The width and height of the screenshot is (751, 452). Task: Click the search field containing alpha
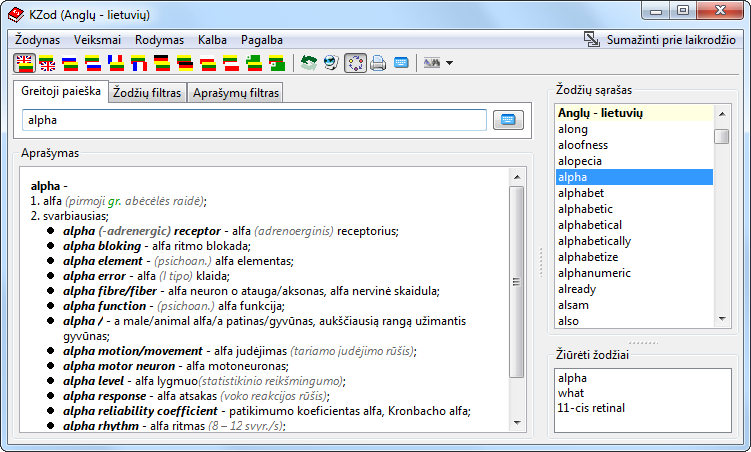254,120
